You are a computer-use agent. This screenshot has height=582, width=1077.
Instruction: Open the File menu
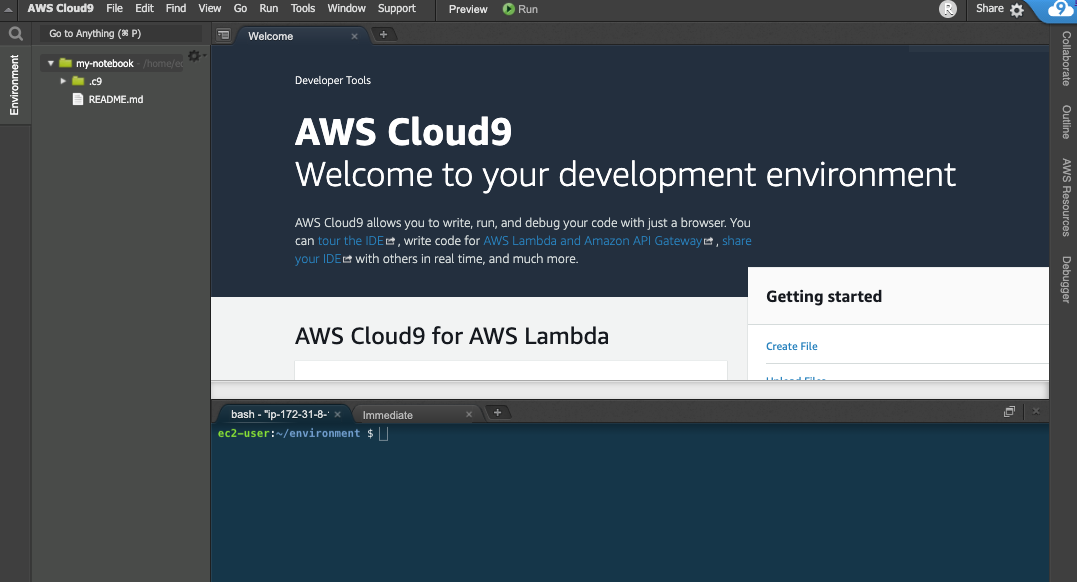(115, 8)
